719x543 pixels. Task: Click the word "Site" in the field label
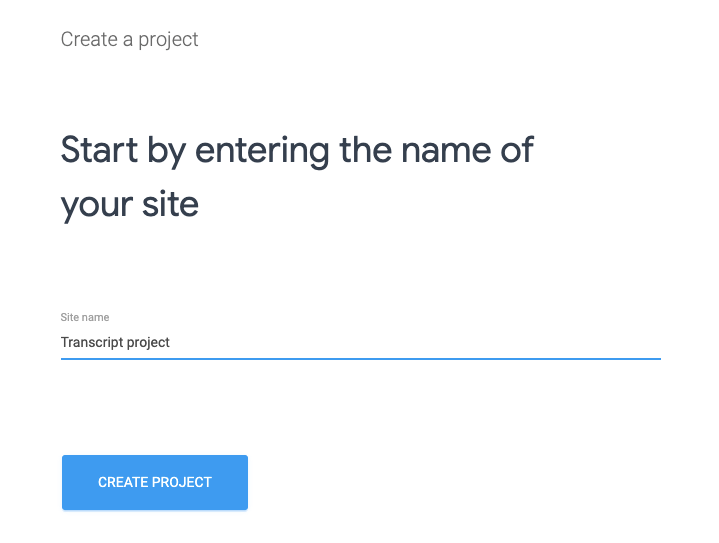(x=69, y=318)
